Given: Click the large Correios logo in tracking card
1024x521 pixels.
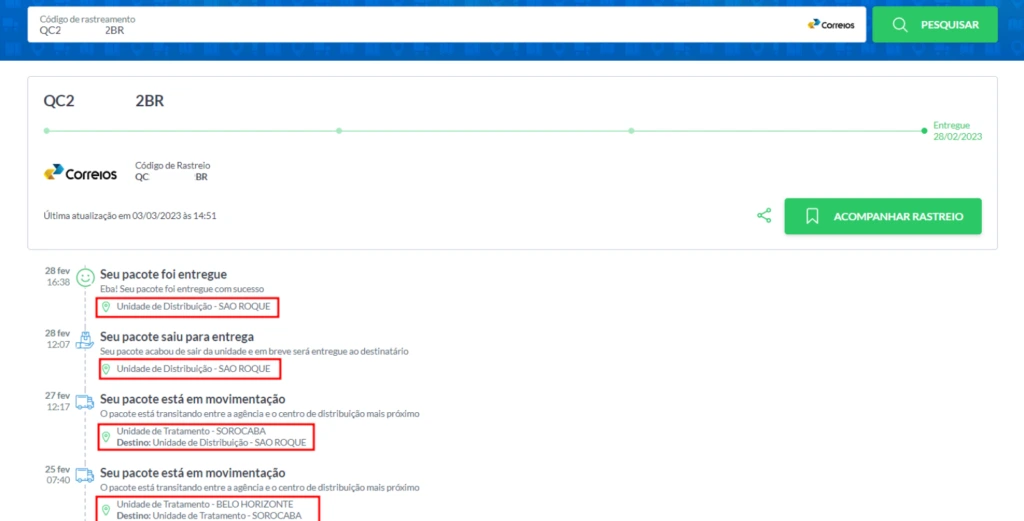Looking at the screenshot, I should pyautogui.click(x=80, y=172).
